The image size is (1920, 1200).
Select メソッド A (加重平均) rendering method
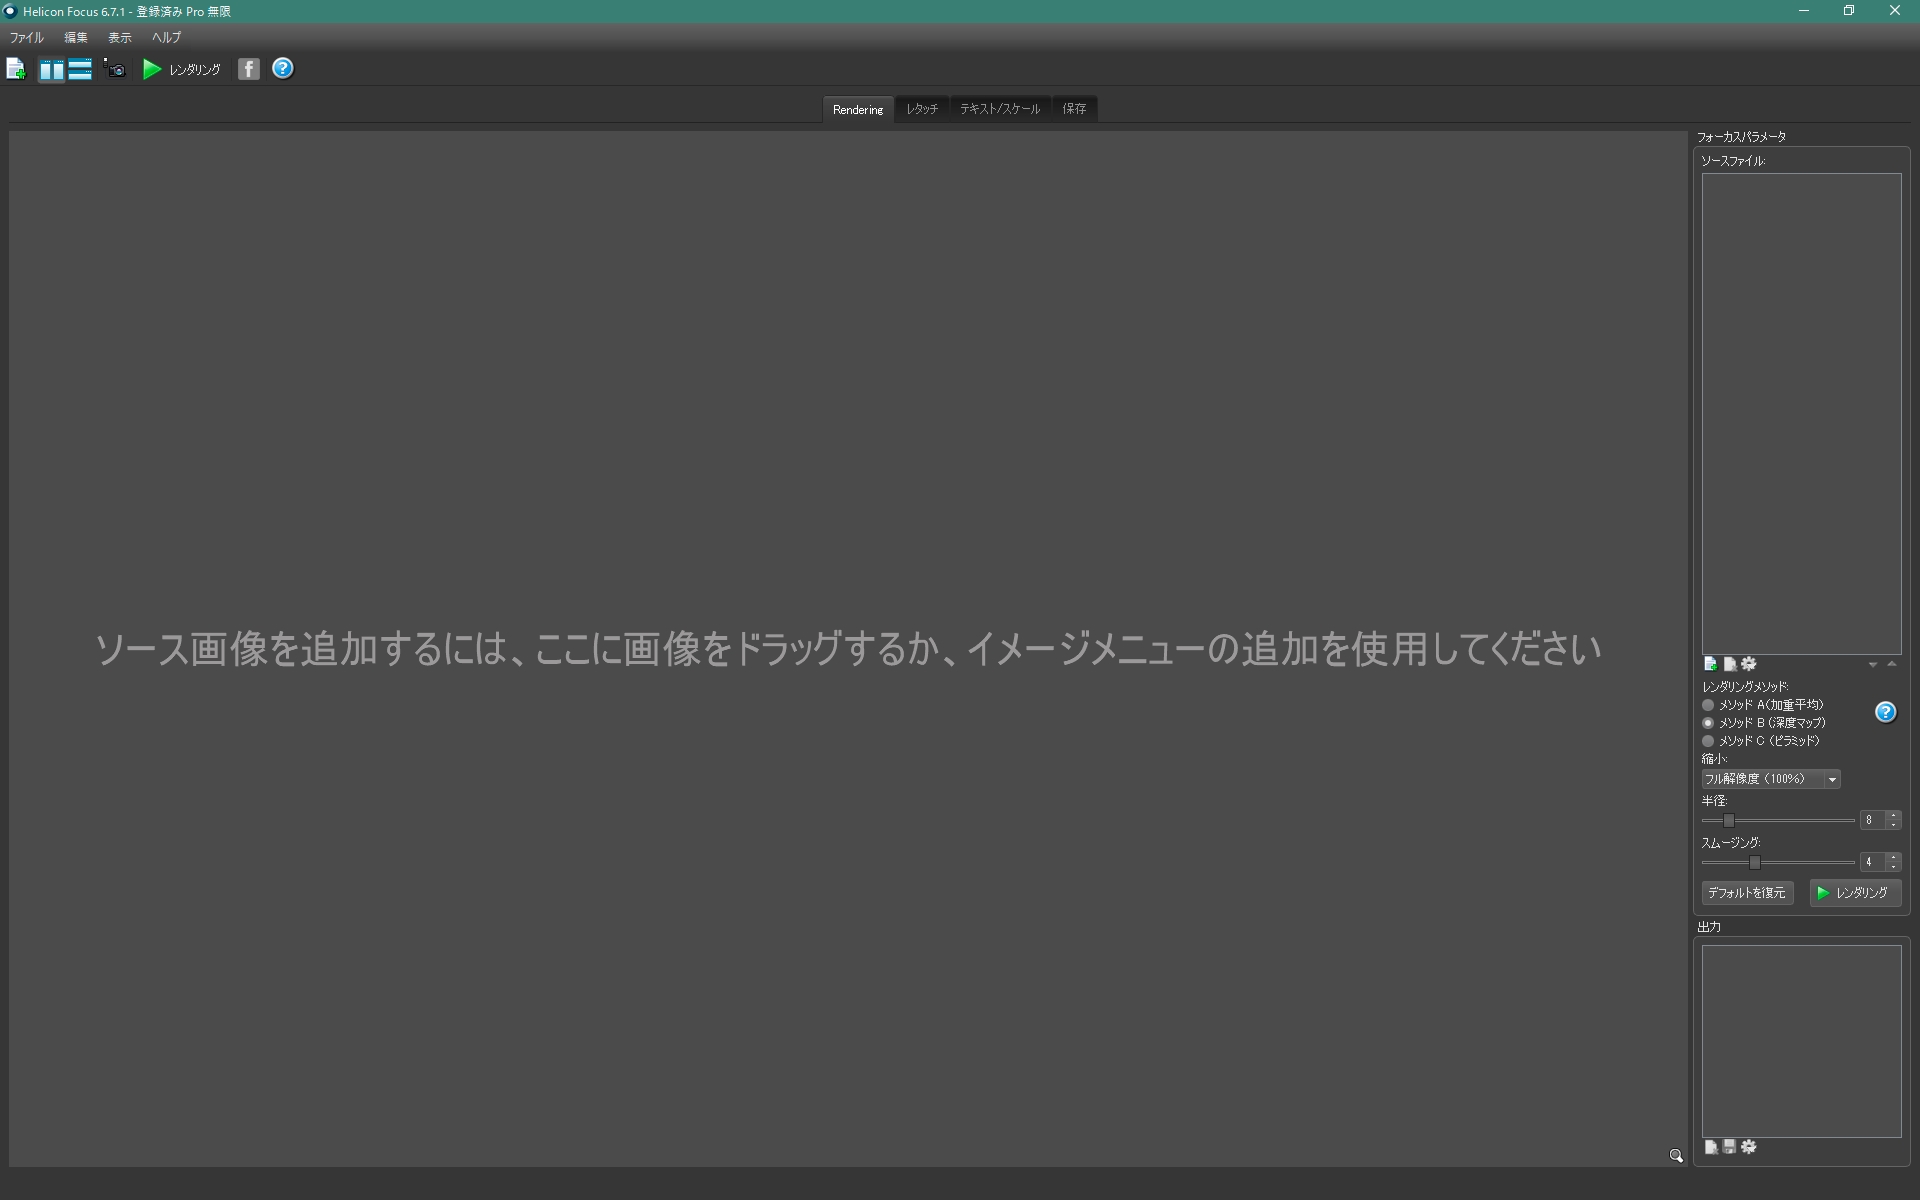(x=1708, y=705)
